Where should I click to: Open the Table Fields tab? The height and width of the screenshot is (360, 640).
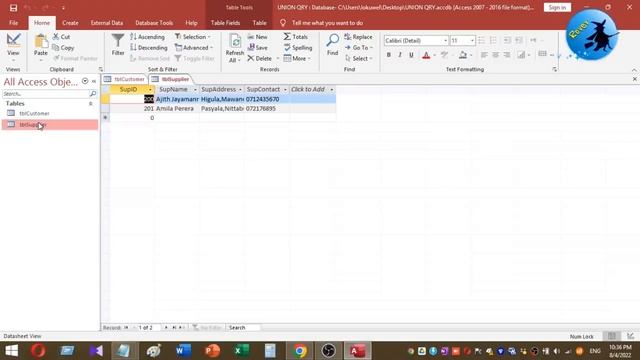pos(225,23)
